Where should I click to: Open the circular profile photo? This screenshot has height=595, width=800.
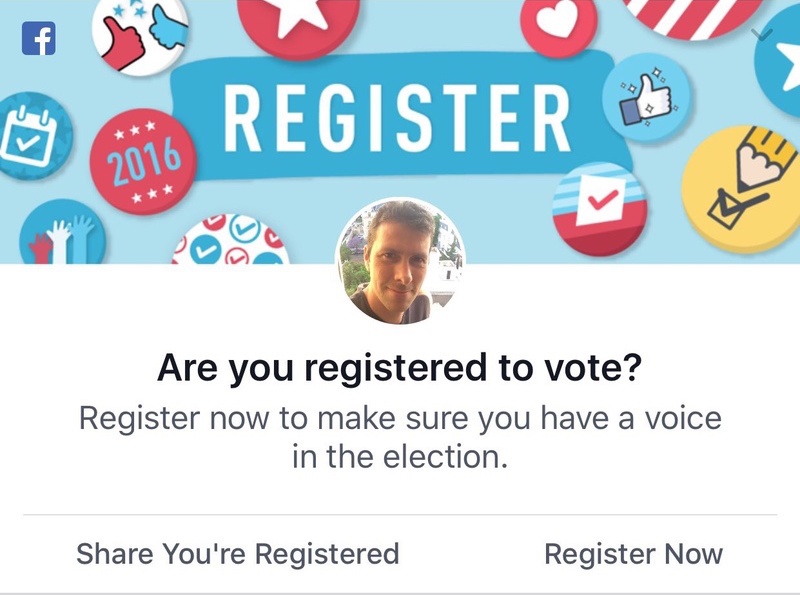[399, 260]
